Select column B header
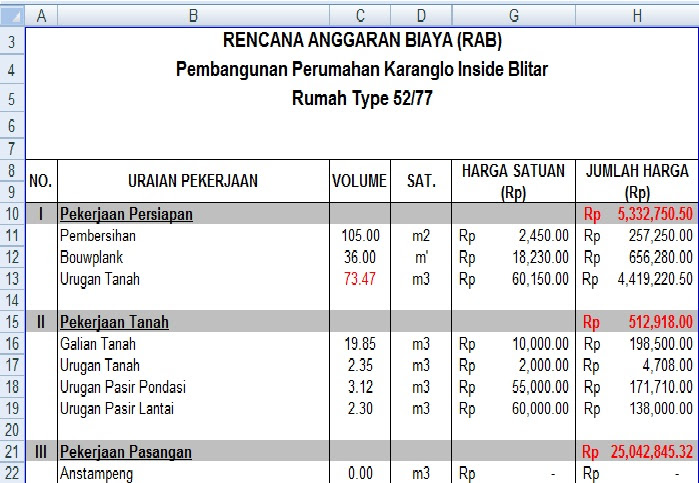 coord(193,16)
